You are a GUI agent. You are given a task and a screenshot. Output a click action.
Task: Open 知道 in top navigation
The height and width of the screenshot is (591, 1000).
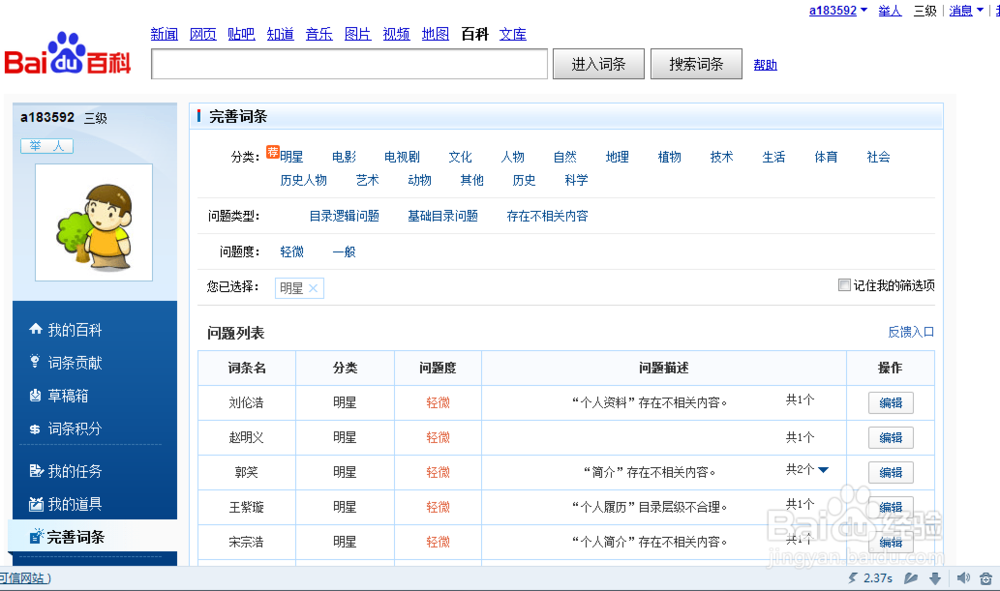280,34
